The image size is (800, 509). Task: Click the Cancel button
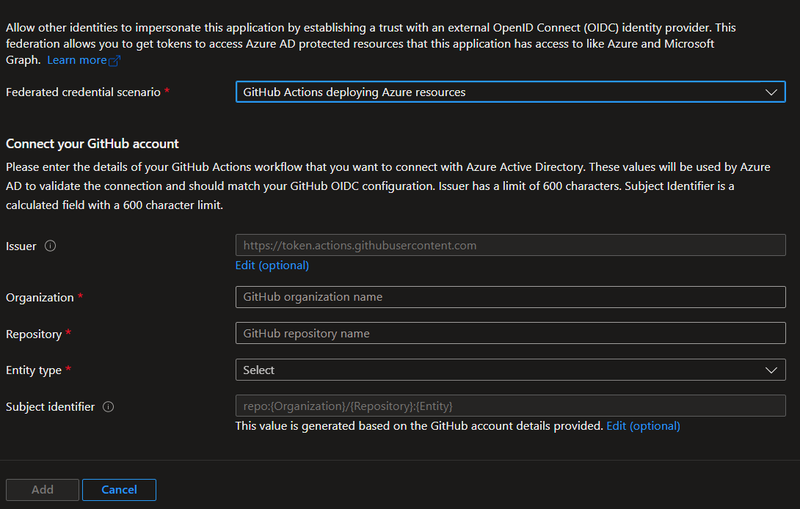point(119,490)
